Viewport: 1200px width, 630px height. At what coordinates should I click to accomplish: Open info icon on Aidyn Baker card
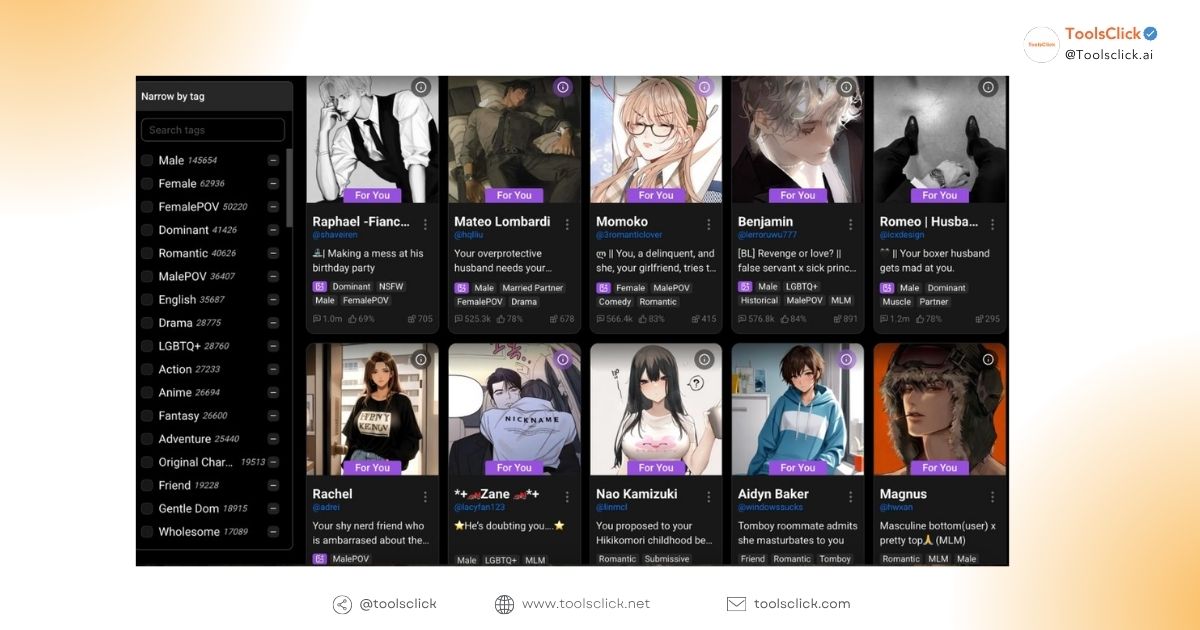pyautogui.click(x=847, y=359)
